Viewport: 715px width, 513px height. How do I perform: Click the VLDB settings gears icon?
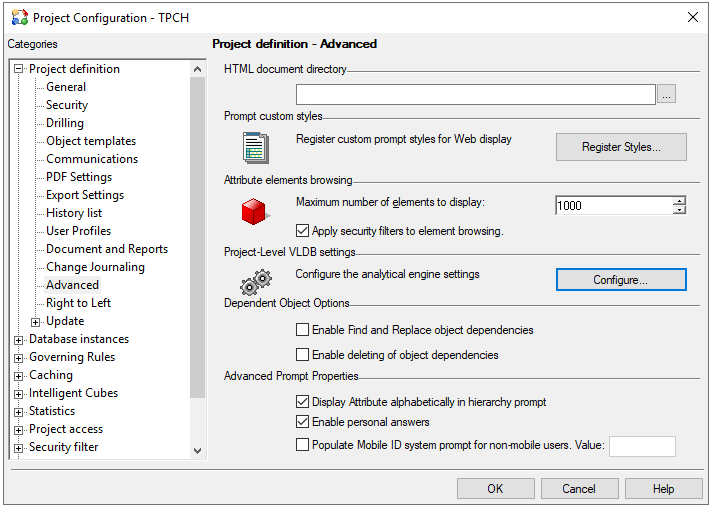pyautogui.click(x=255, y=281)
